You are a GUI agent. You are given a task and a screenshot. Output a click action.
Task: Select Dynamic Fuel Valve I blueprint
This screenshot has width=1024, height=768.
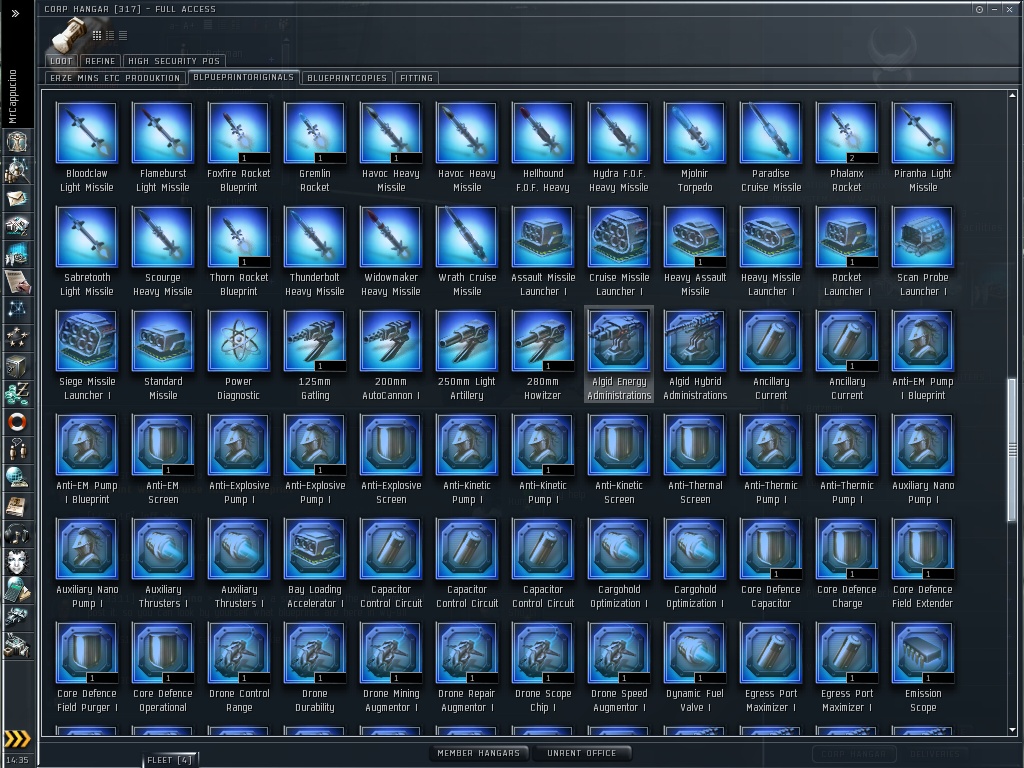pyautogui.click(x=695, y=668)
